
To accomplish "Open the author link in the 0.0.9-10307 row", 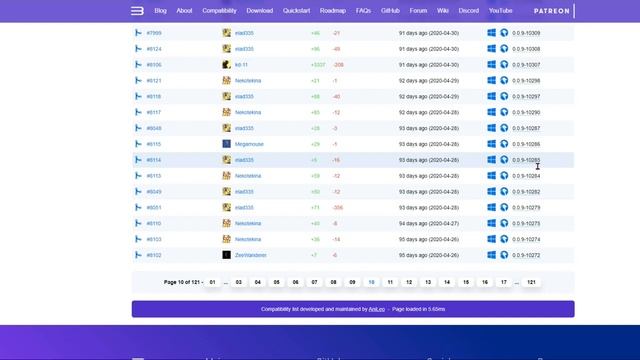I will [241, 64].
